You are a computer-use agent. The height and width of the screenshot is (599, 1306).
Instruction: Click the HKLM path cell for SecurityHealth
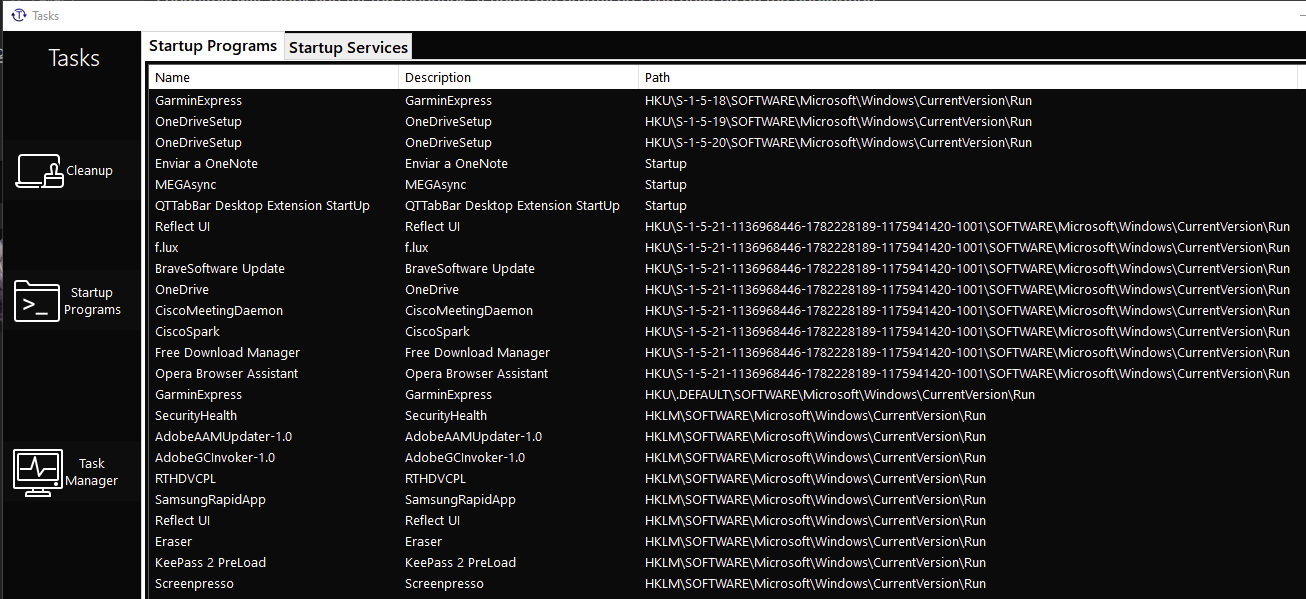(x=815, y=416)
